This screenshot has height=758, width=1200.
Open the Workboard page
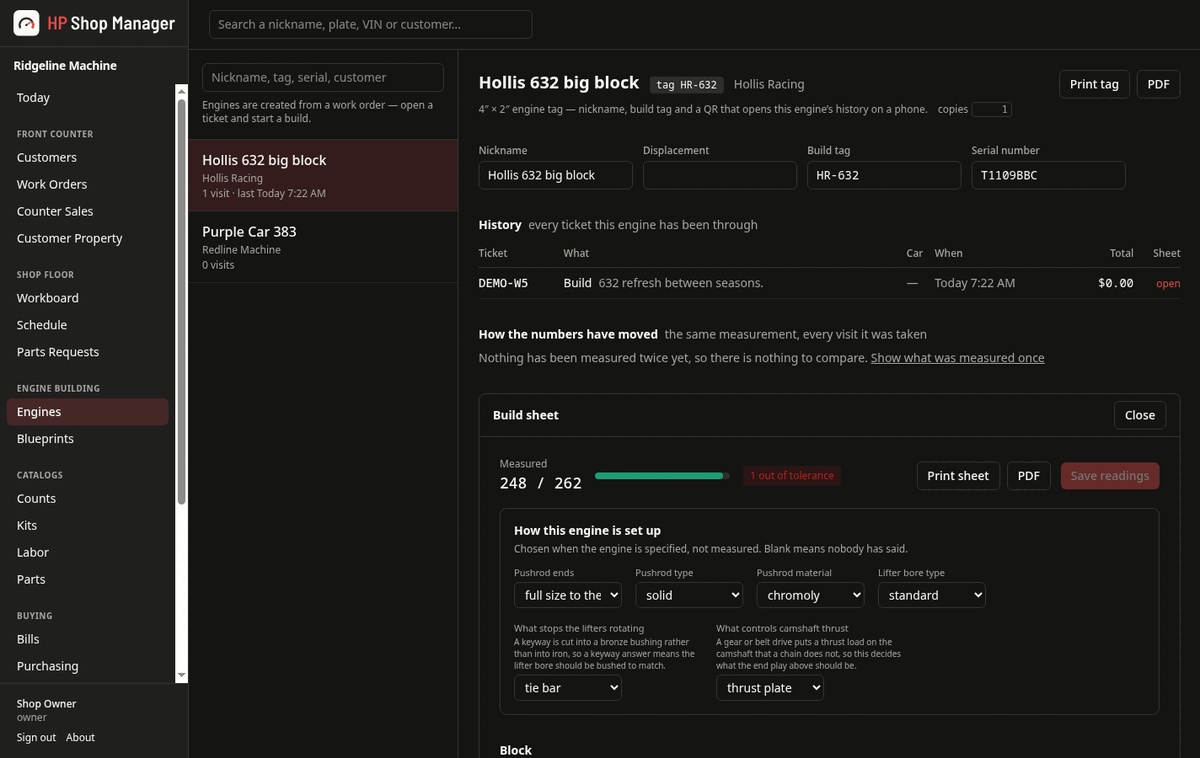click(87, 298)
